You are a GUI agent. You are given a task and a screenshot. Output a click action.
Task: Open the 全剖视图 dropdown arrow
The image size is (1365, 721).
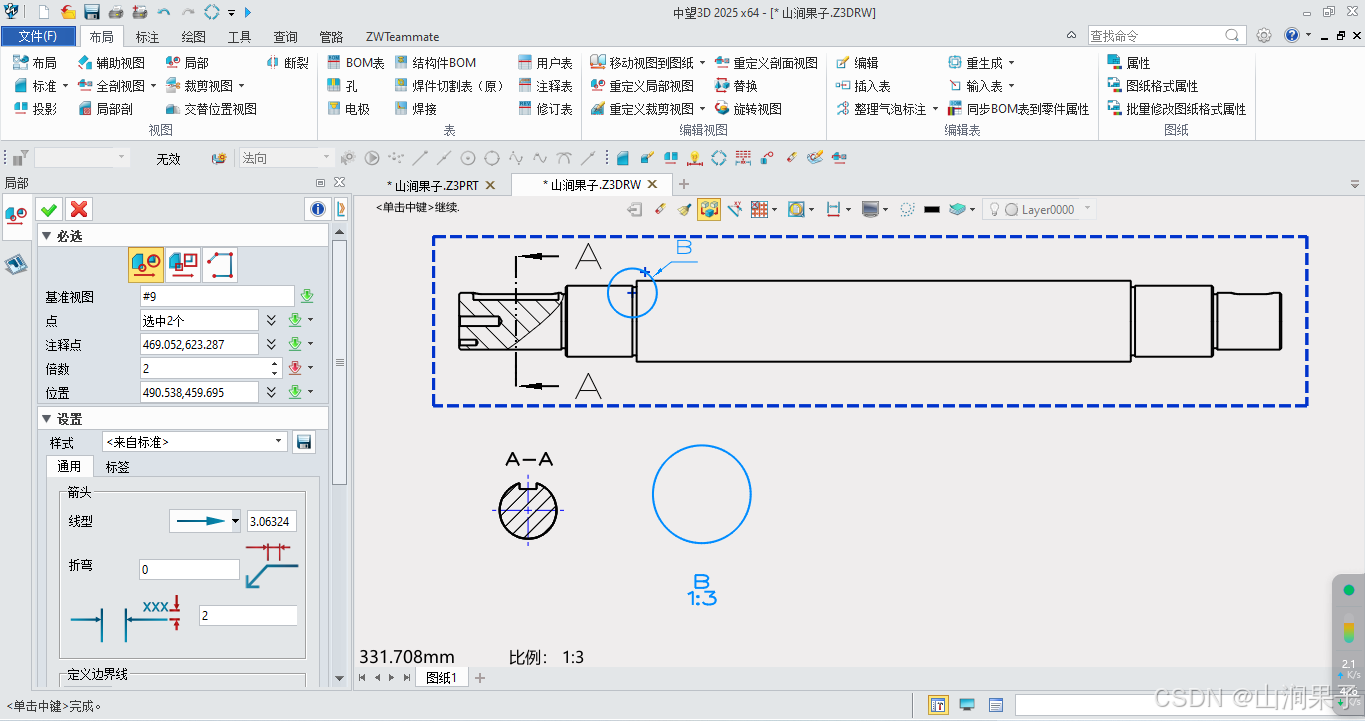tap(153, 86)
